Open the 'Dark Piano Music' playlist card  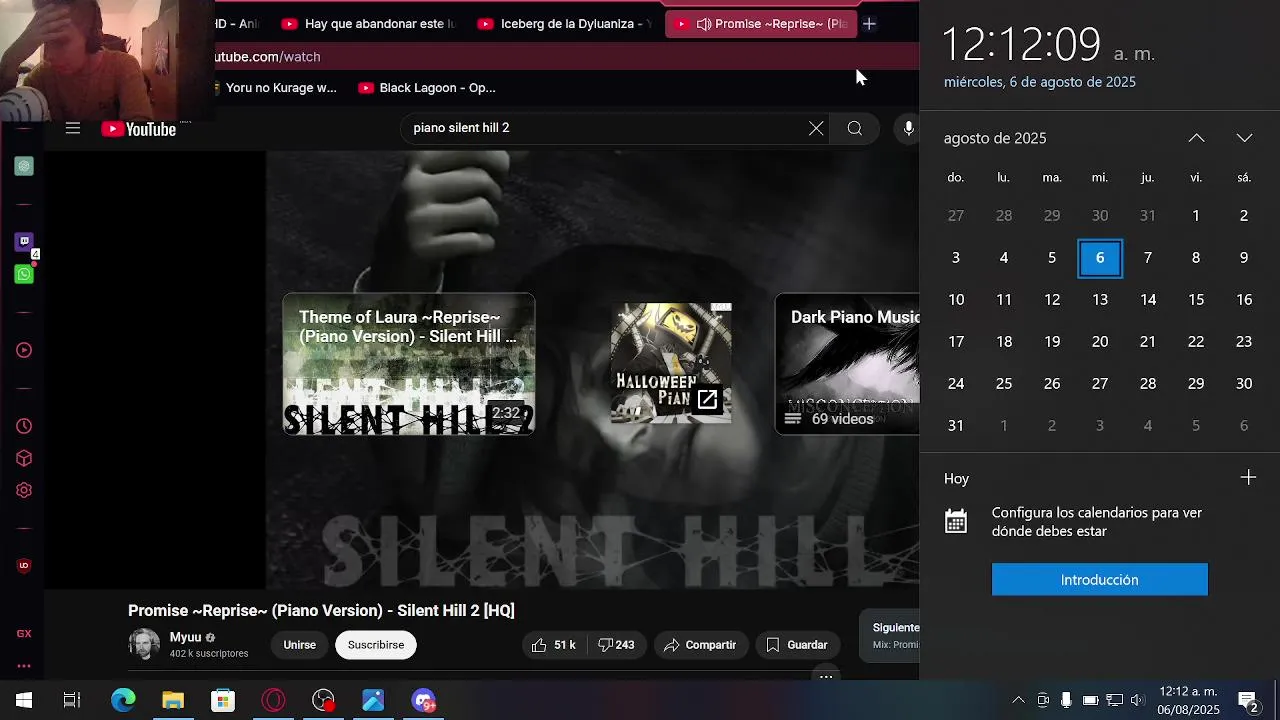(x=847, y=364)
